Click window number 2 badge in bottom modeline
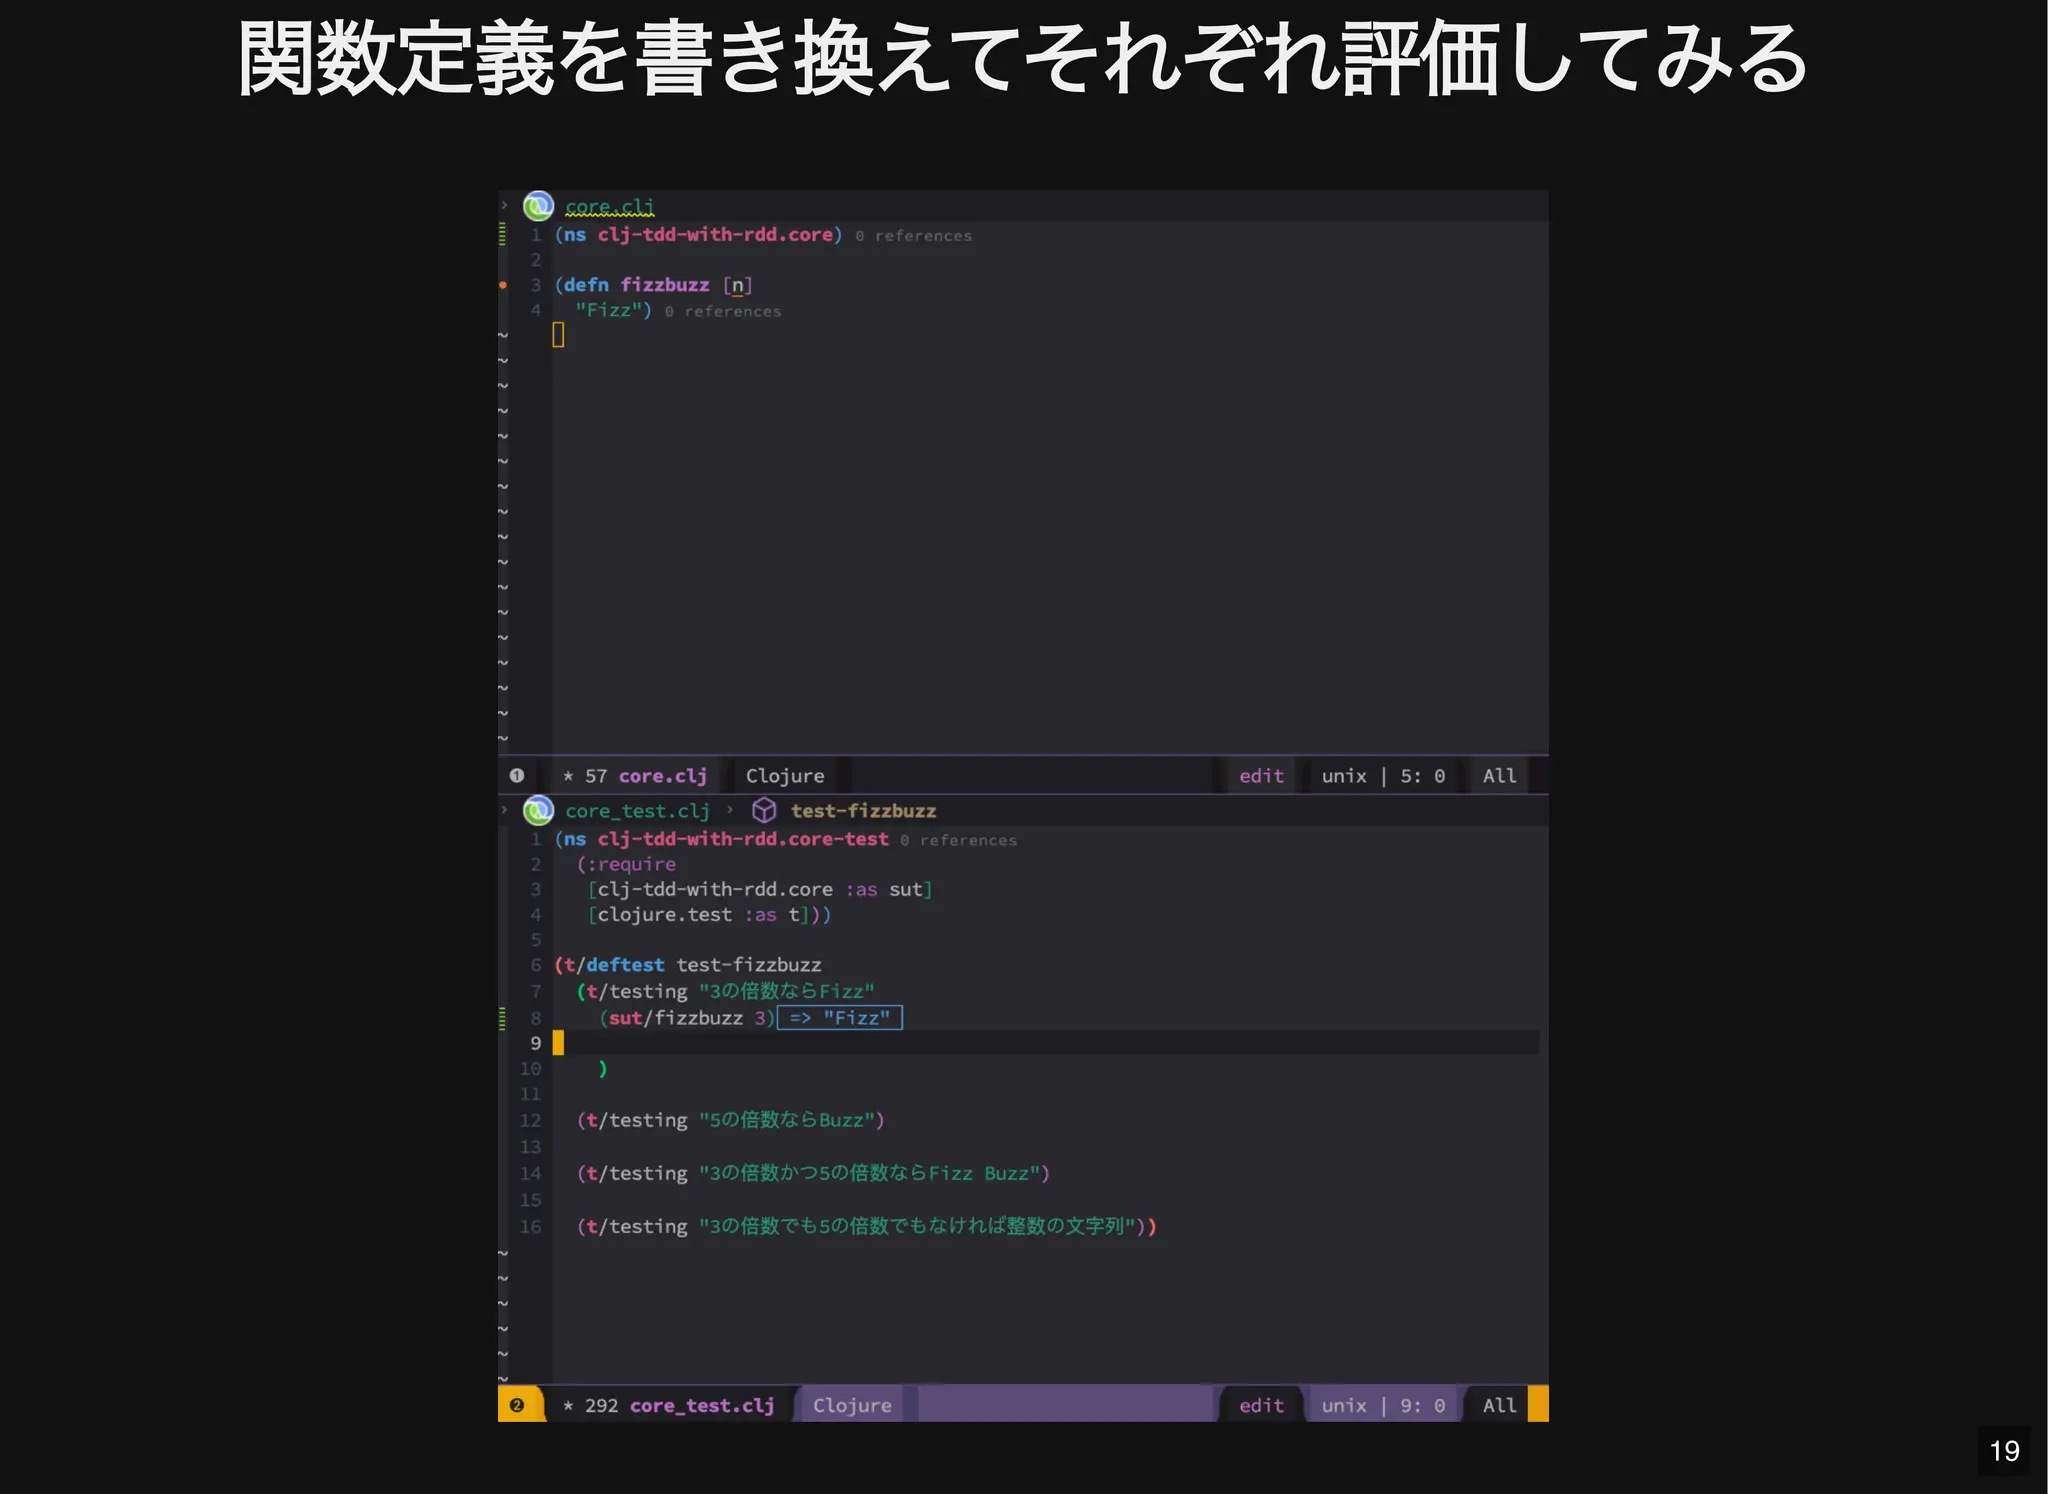 (x=517, y=1405)
